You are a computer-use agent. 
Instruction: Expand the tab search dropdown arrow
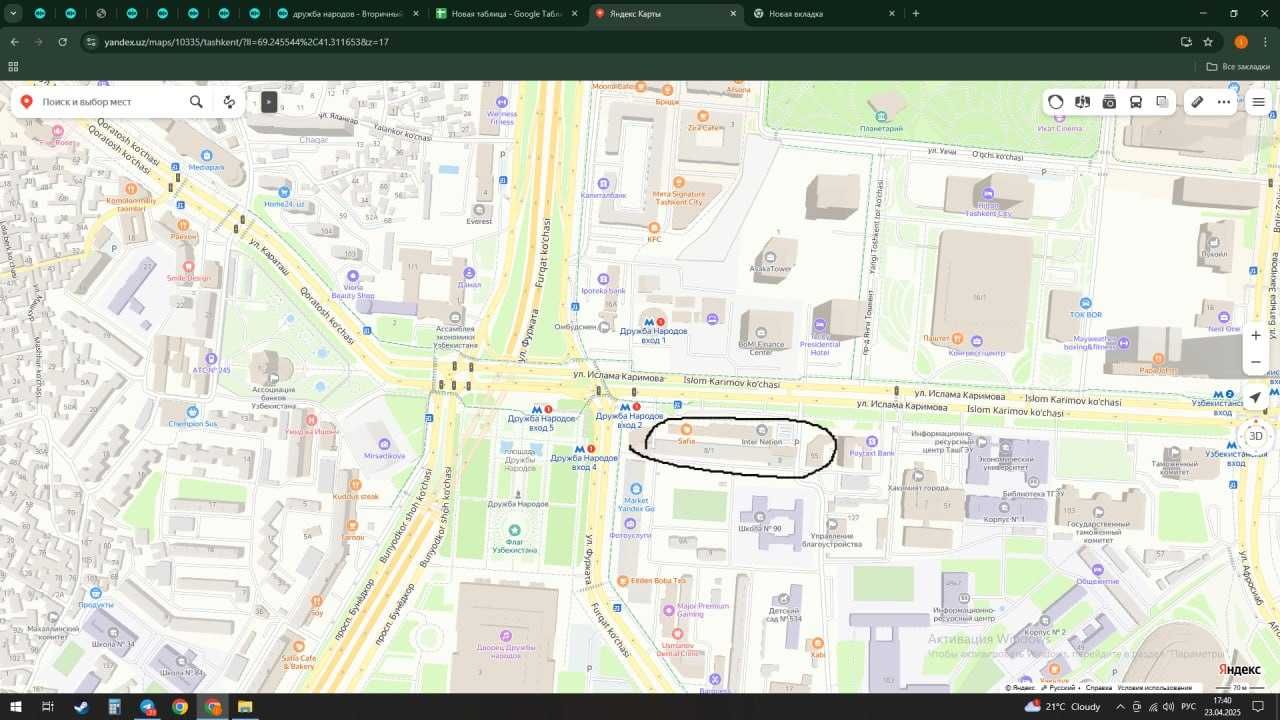coord(12,14)
